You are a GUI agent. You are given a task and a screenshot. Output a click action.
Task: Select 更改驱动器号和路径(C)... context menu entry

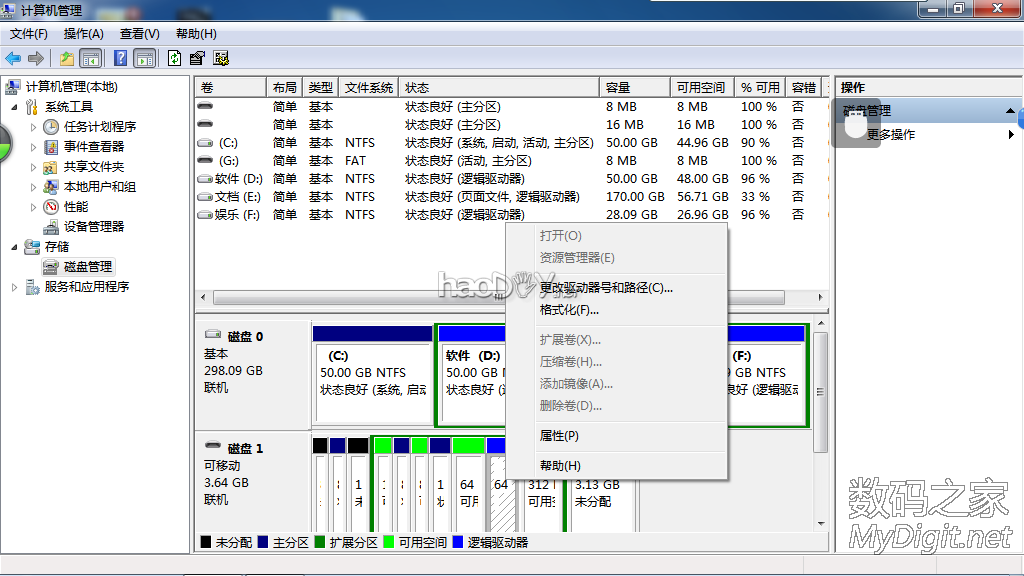606,288
